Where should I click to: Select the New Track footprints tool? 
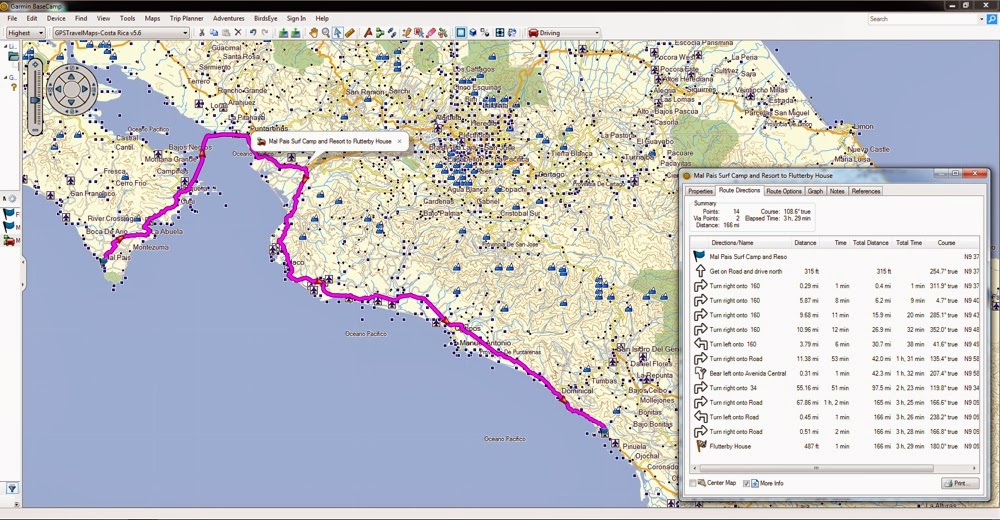coord(392,33)
